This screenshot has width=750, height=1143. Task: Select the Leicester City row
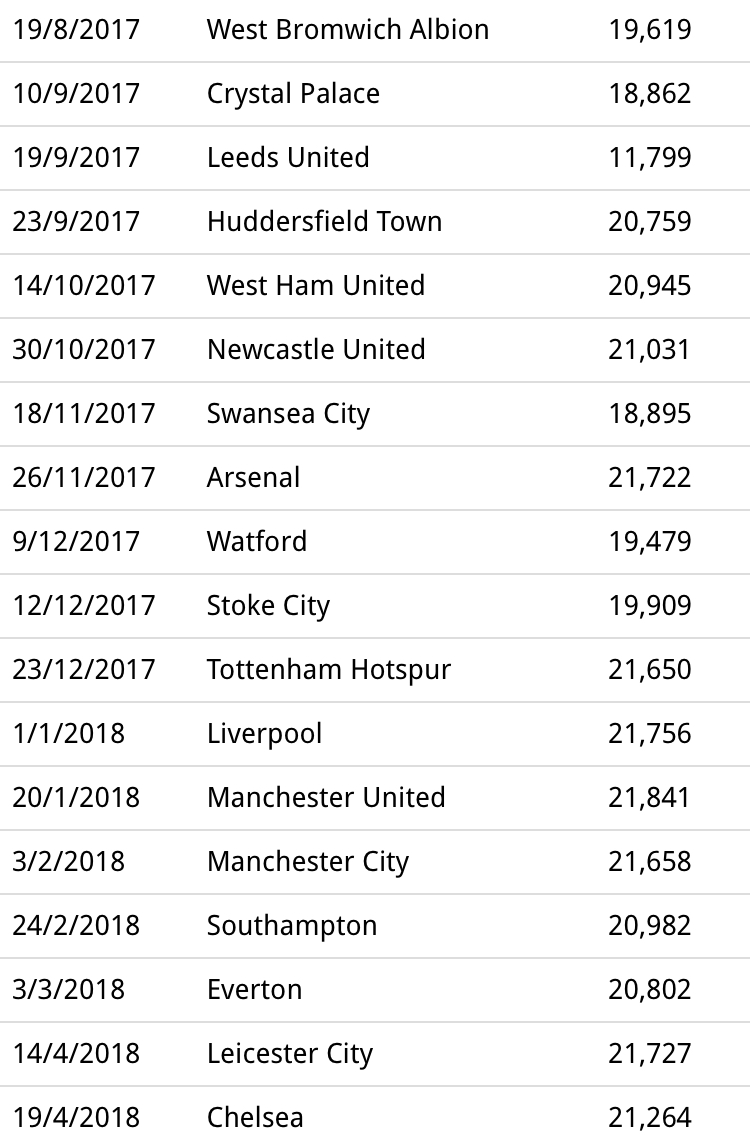coord(375,1054)
